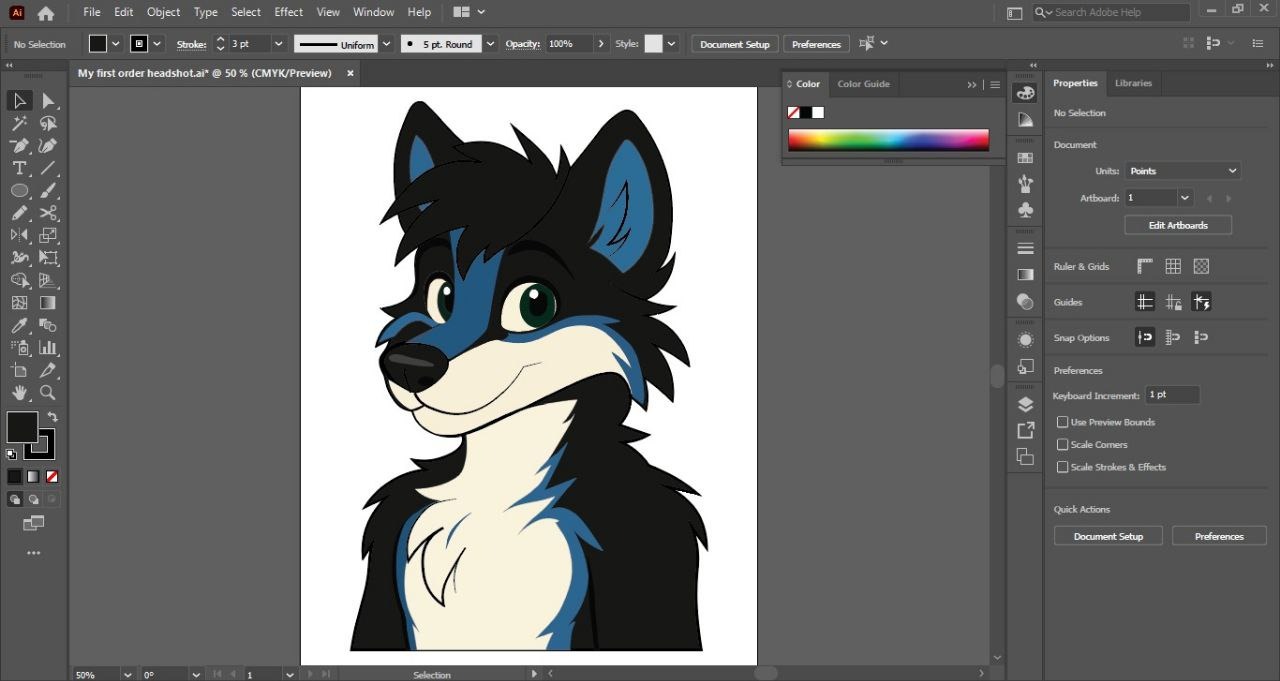
Task: Check the Scale Corners option
Action: tap(1063, 445)
